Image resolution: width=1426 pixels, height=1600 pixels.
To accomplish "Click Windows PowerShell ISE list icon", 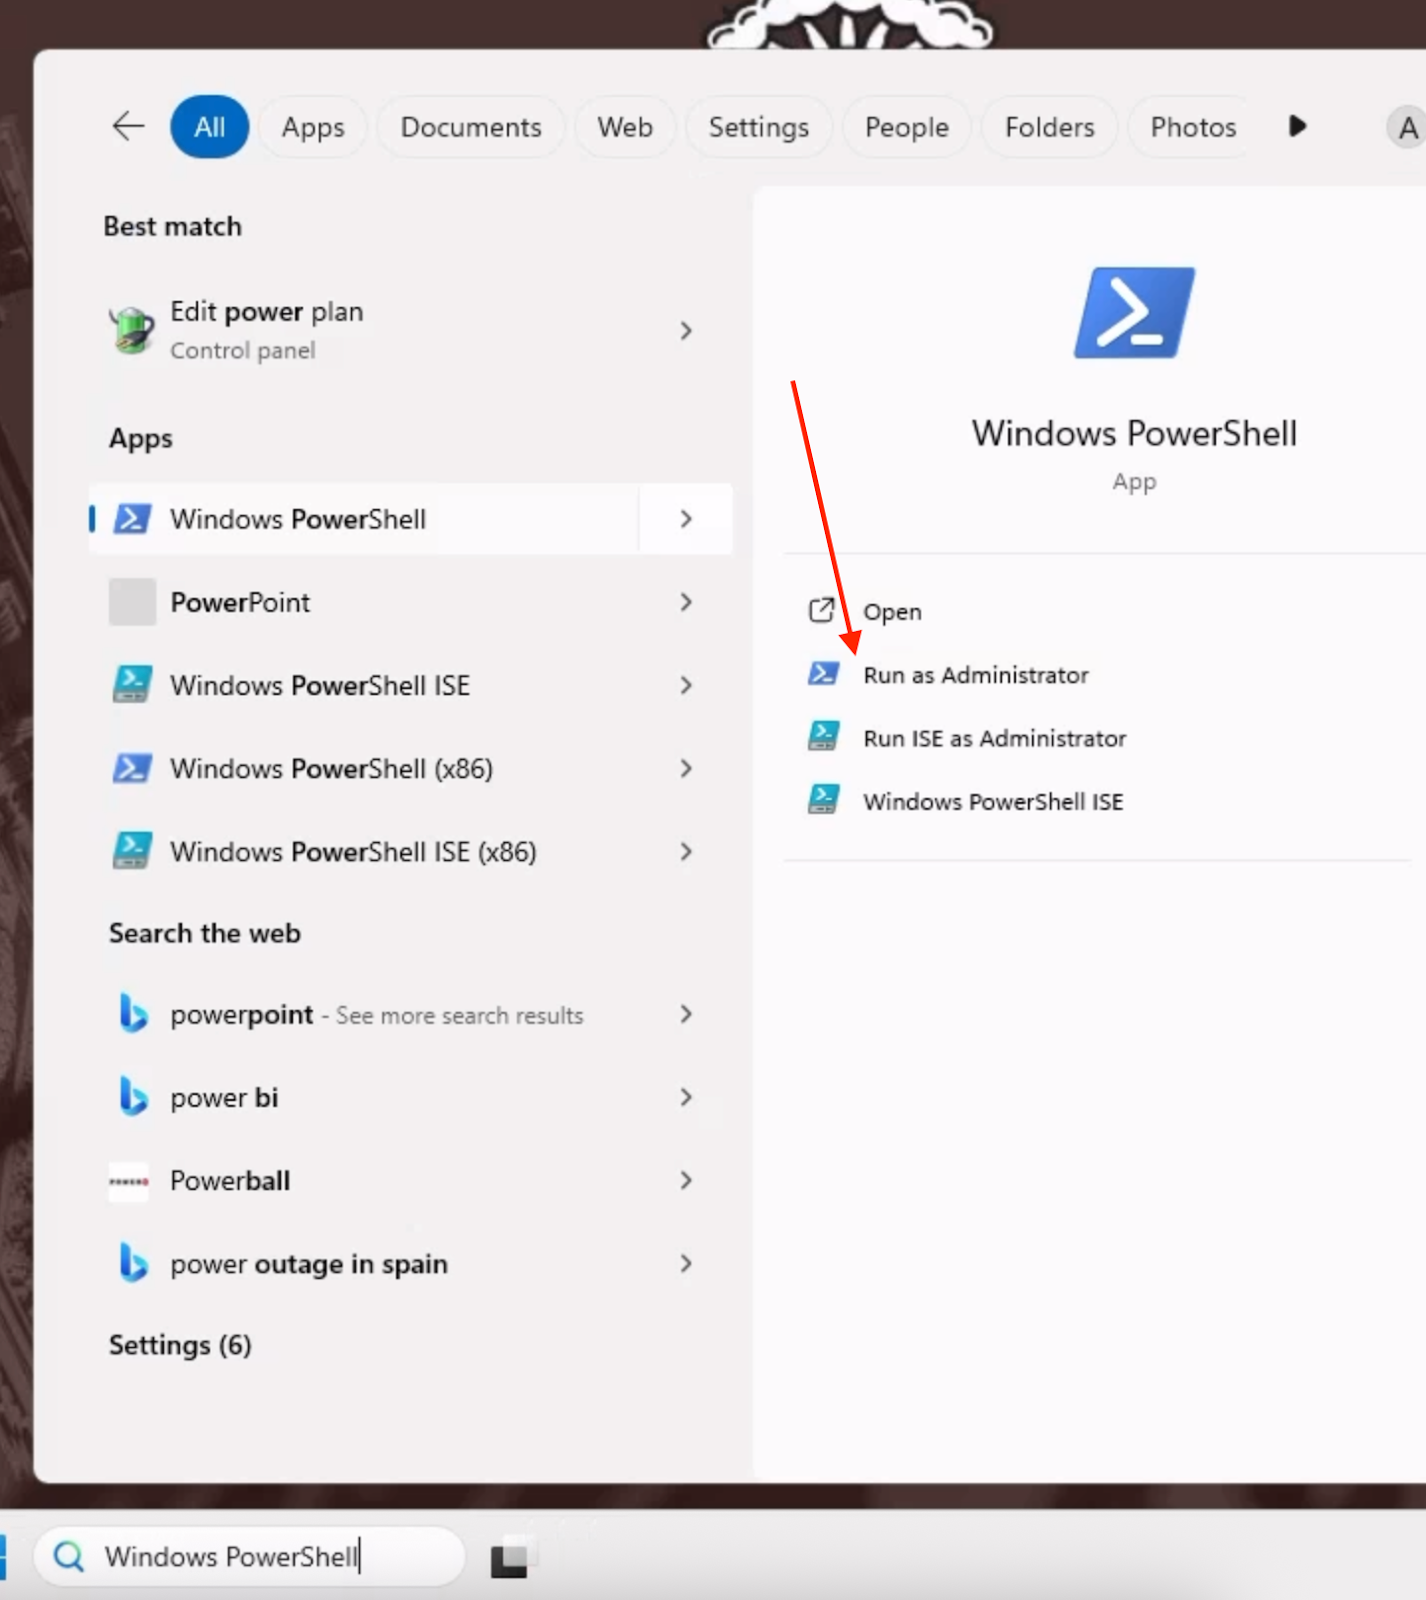I will pos(132,685).
